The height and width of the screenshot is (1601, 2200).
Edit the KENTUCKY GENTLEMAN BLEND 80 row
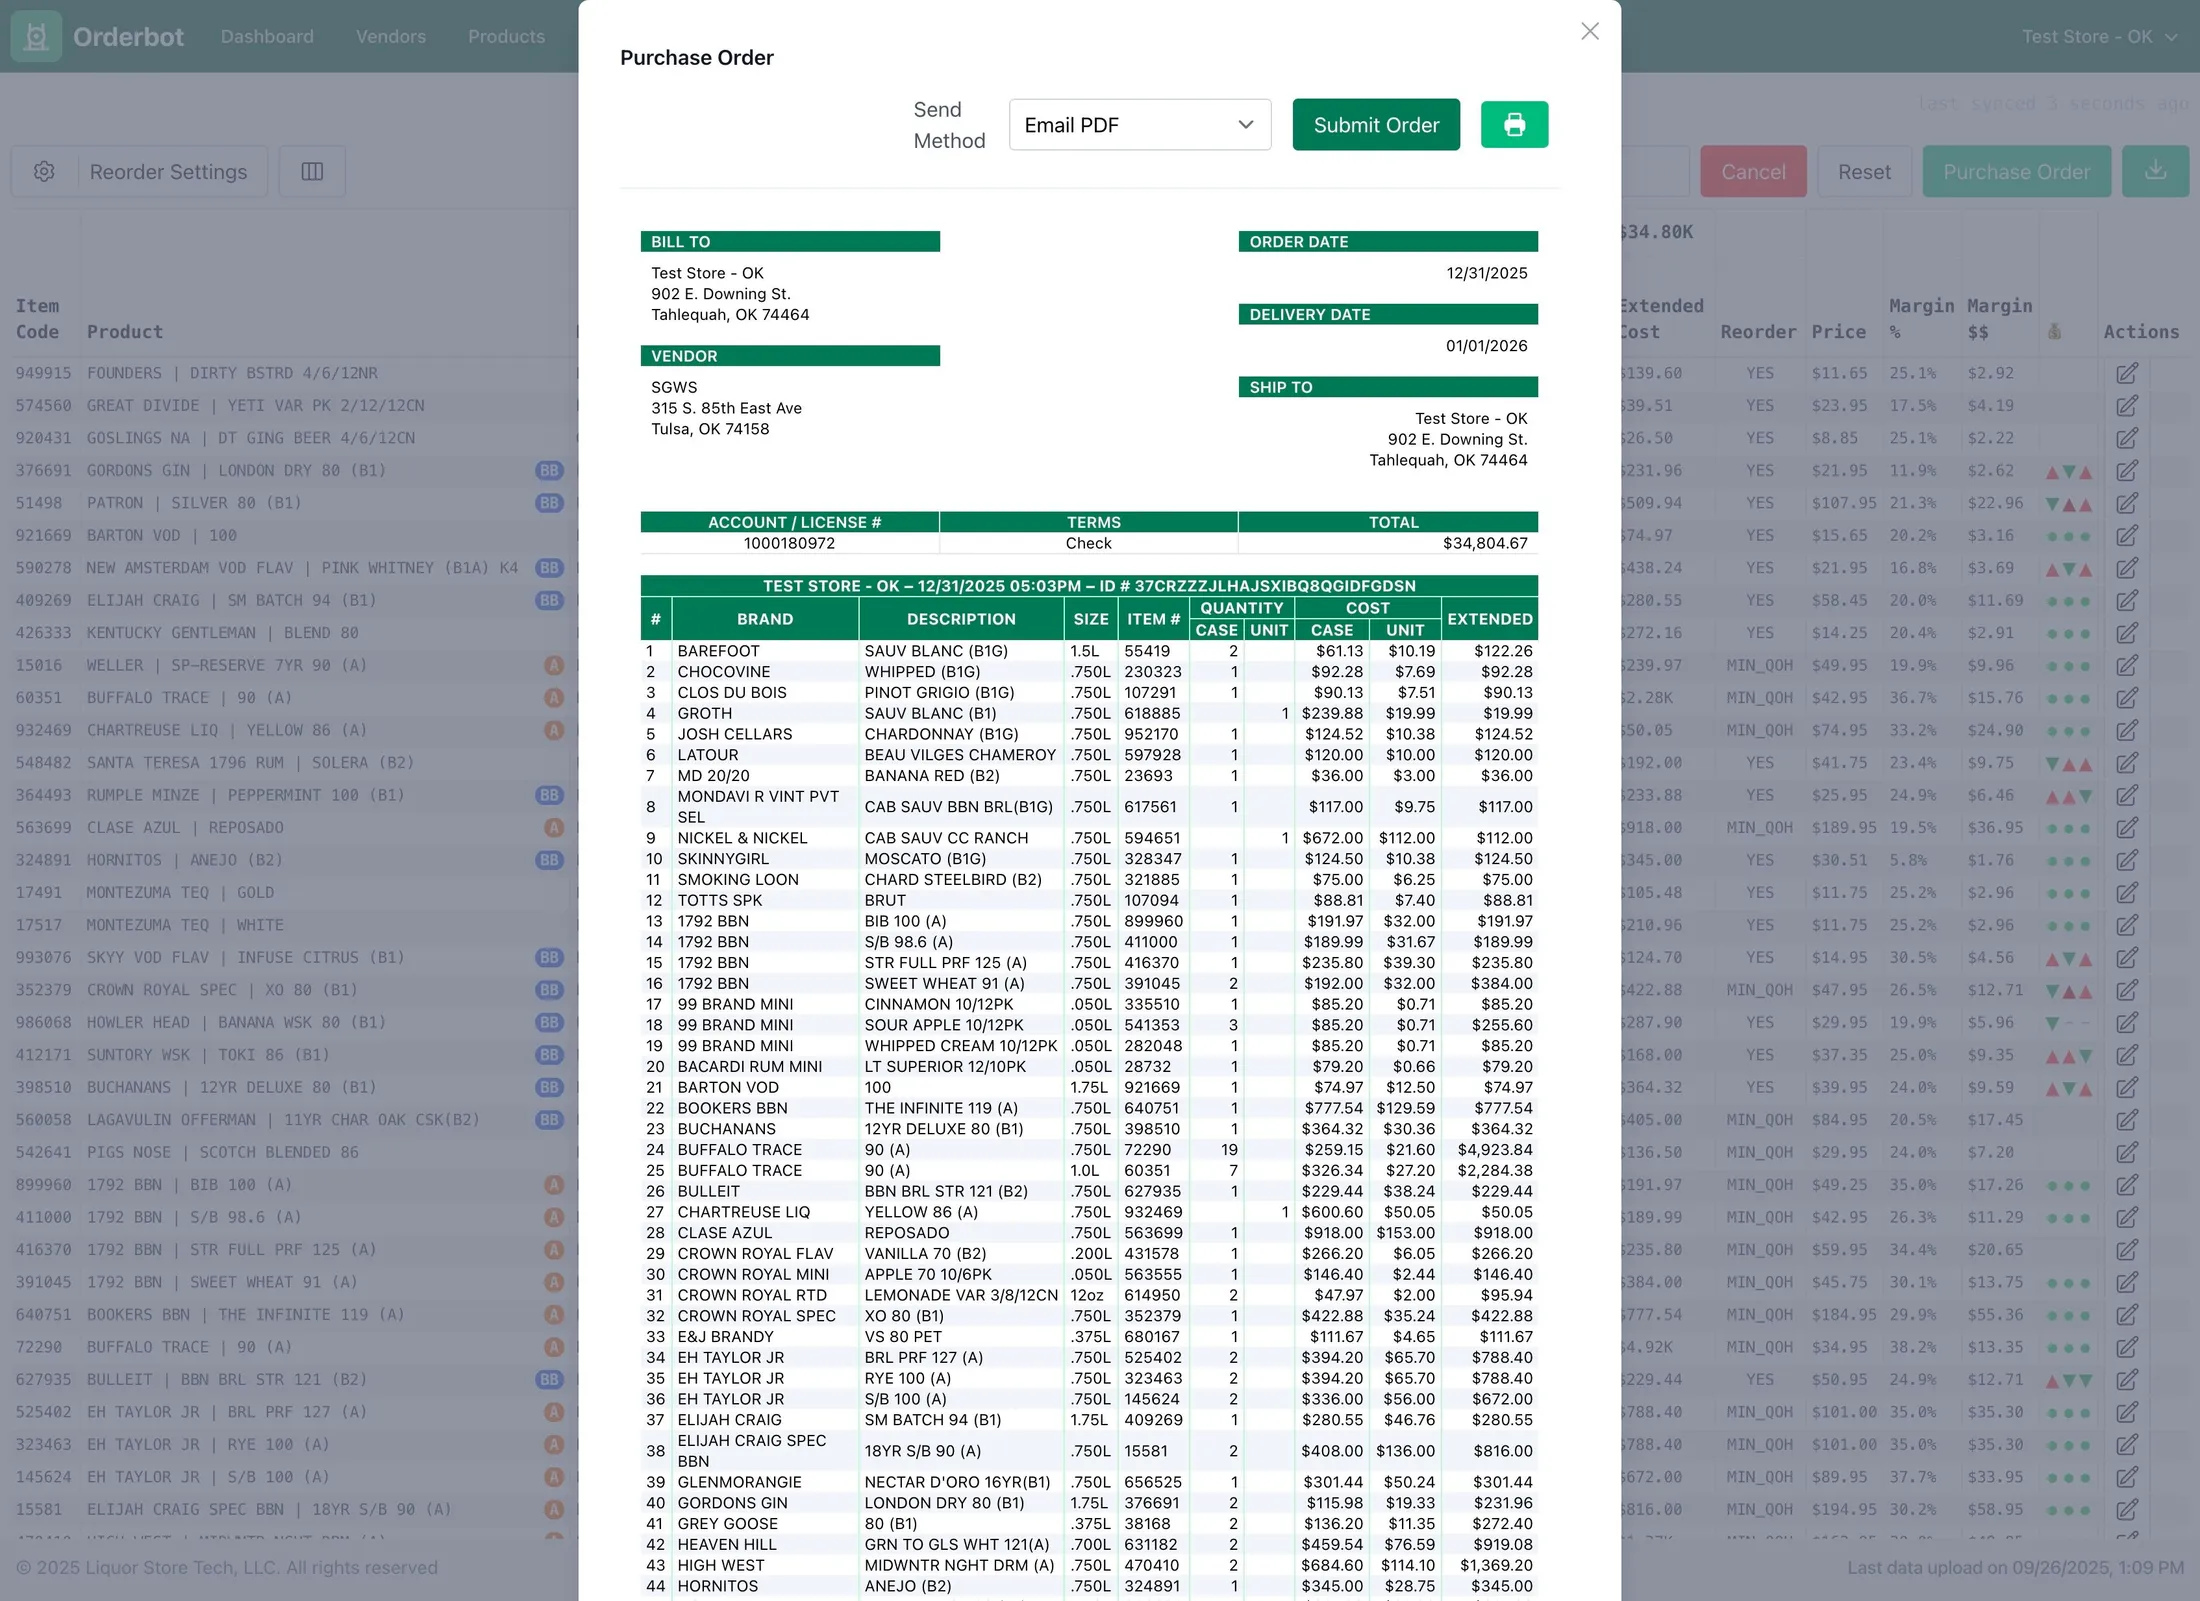2127,633
